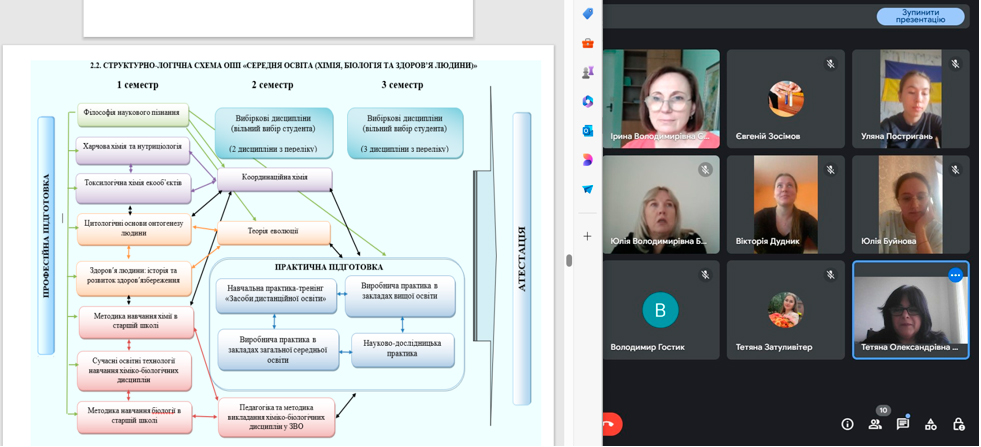Add a sidebar app with plus button
981x447 pixels.
[x=588, y=236]
